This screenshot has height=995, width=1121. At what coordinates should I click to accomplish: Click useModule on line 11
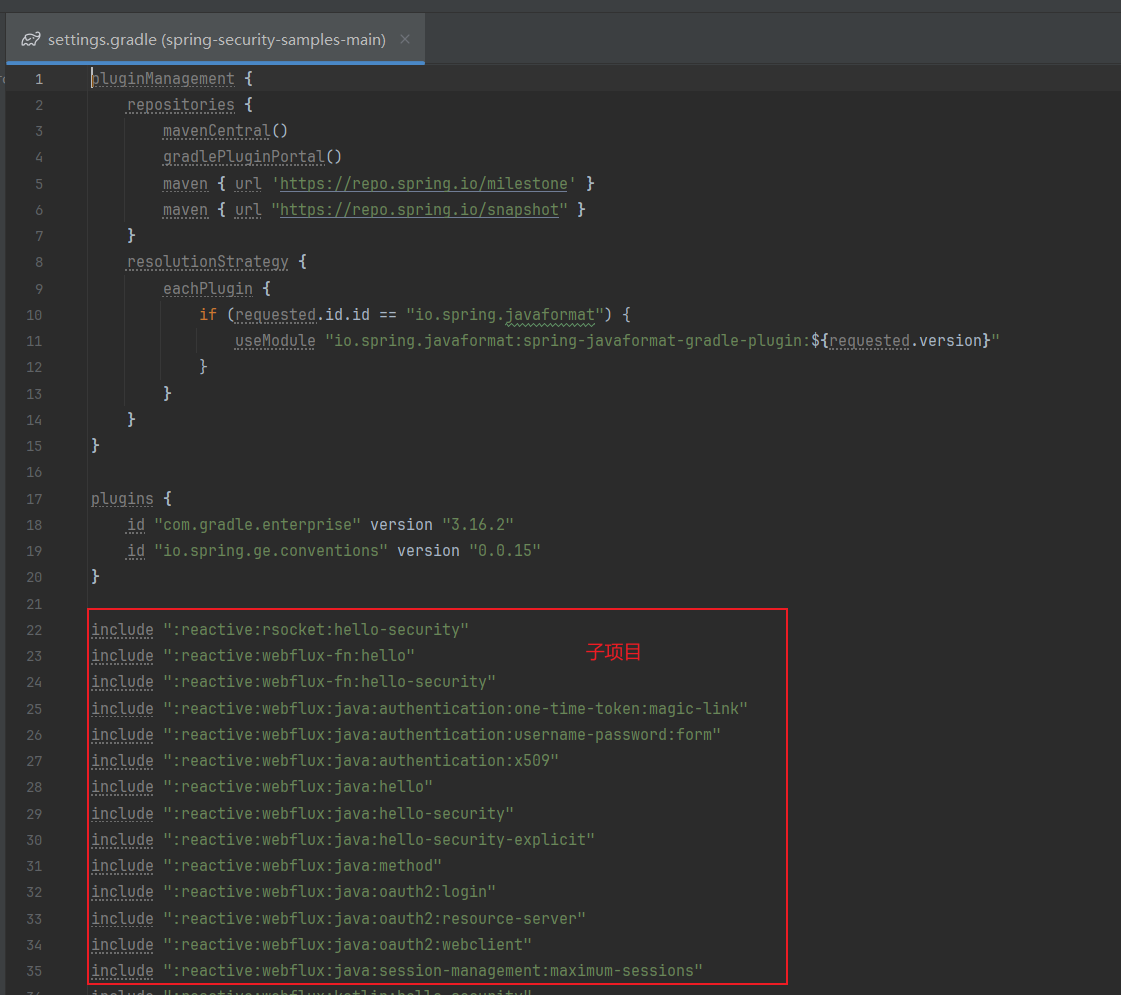[275, 341]
